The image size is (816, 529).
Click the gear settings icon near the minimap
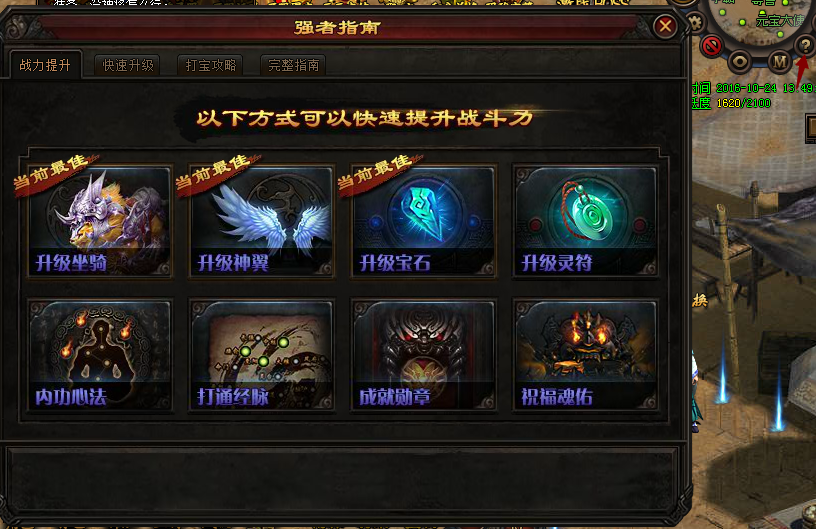pyautogui.click(x=695, y=22)
